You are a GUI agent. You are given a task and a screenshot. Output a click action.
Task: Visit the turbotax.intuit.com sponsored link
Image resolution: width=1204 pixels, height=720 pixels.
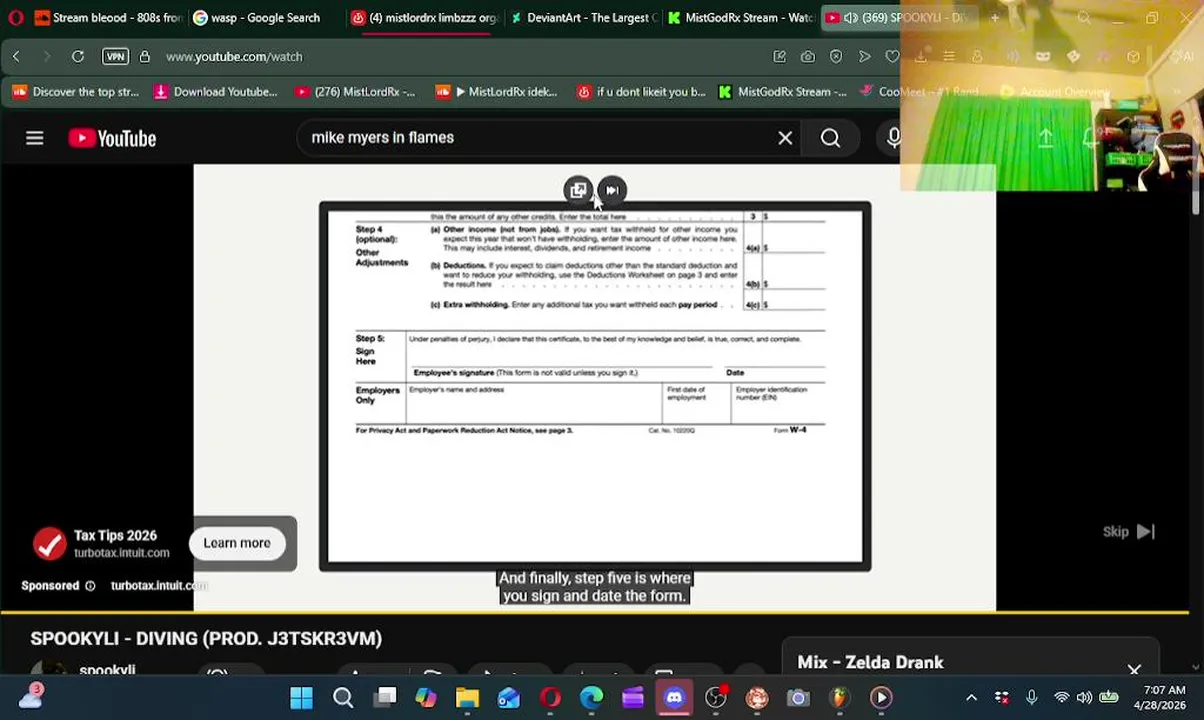158,585
